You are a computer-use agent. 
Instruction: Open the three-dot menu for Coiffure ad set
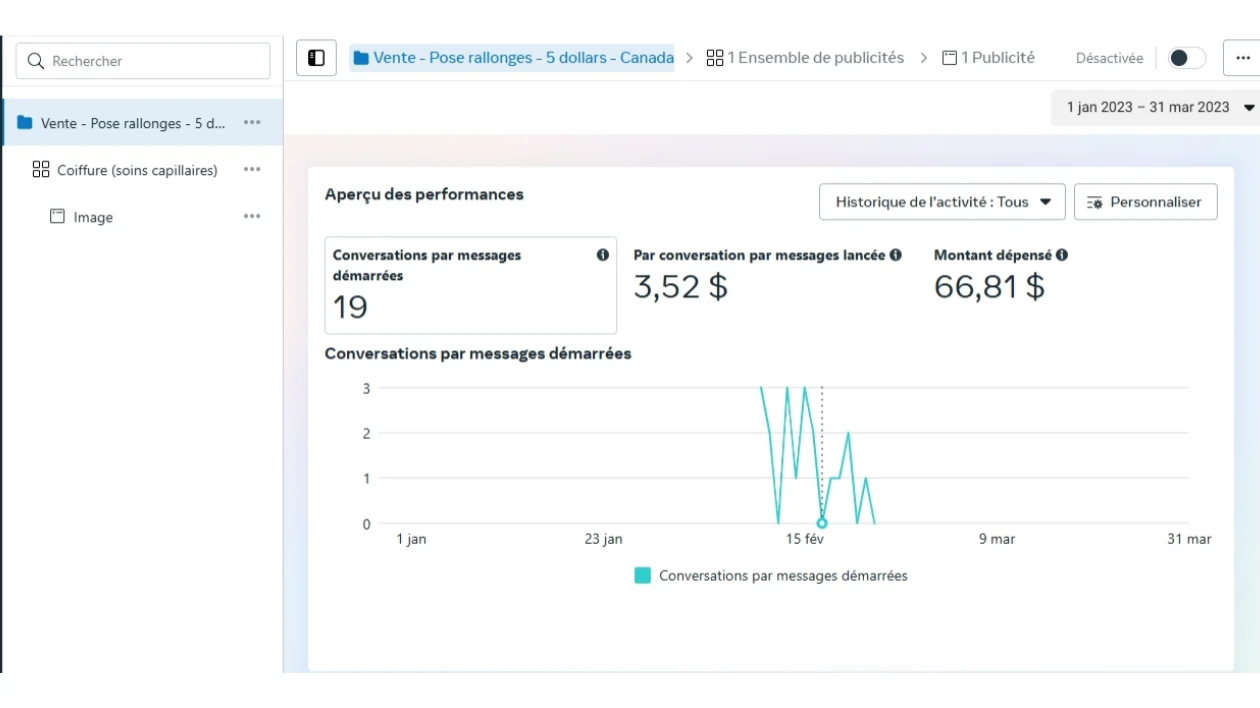tap(252, 170)
